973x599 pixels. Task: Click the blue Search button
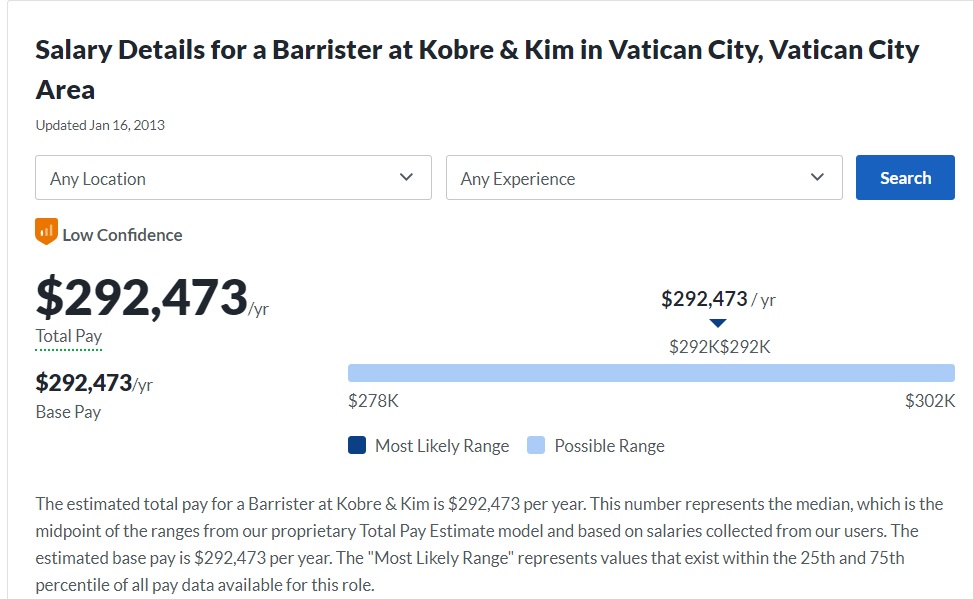(x=905, y=178)
